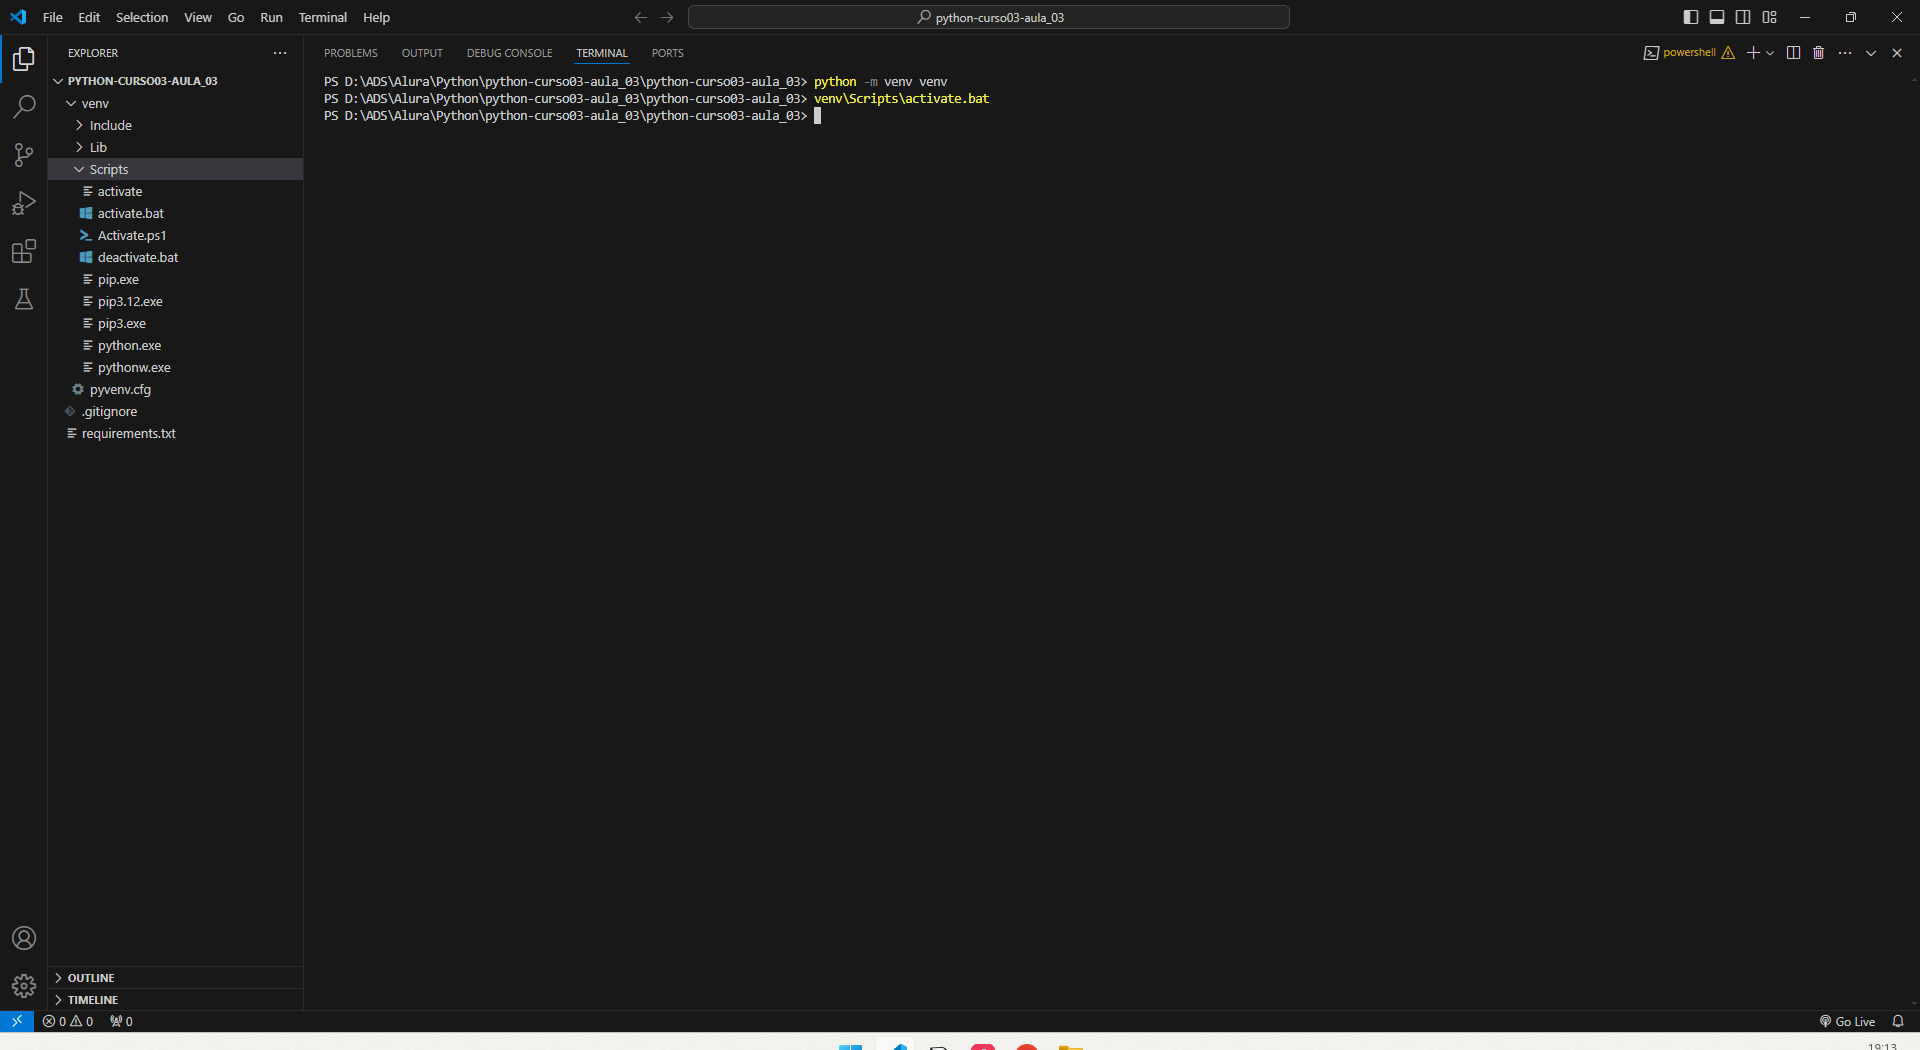1920x1050 pixels.
Task: Open the Selection menu
Action: click(x=142, y=17)
